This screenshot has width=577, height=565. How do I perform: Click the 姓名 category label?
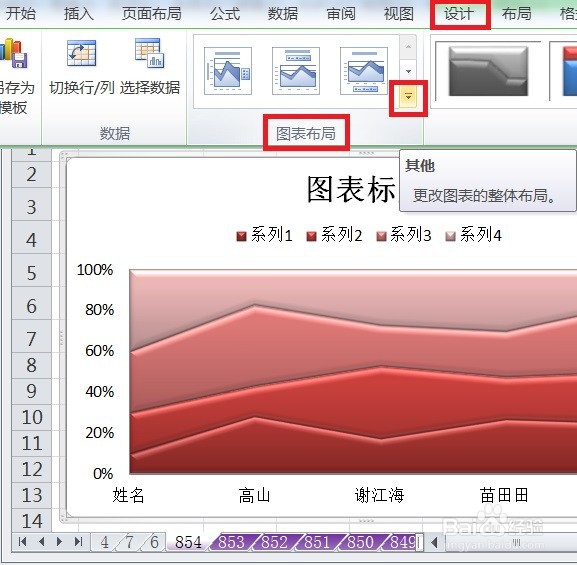point(128,495)
